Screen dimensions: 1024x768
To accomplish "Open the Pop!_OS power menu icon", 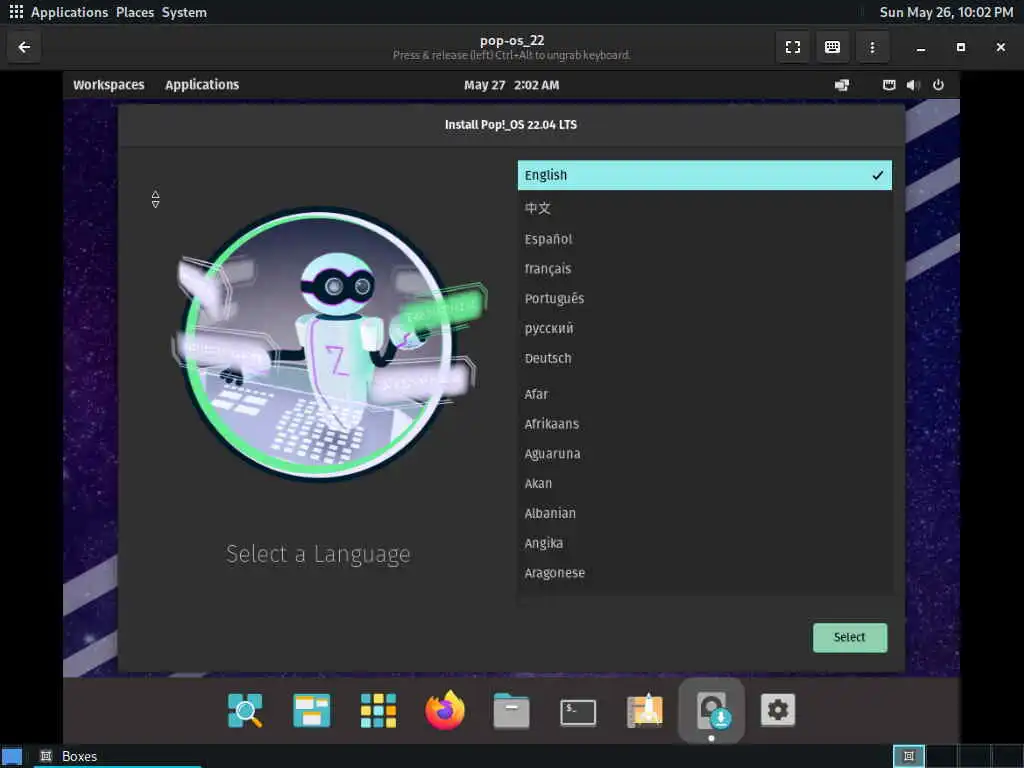I will click(938, 85).
